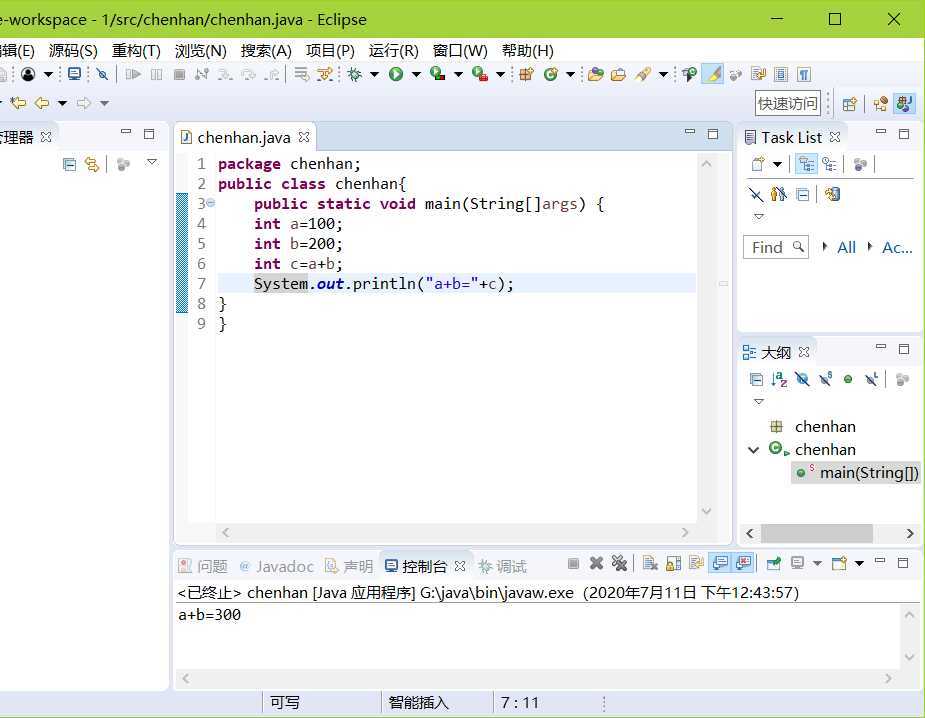Click Remove All Terminated Launches icon

[619, 563]
